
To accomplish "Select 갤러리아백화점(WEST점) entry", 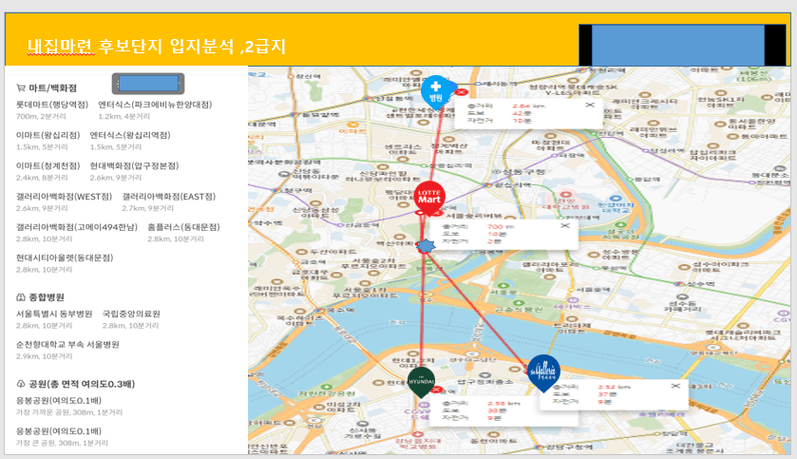I will (x=64, y=197).
